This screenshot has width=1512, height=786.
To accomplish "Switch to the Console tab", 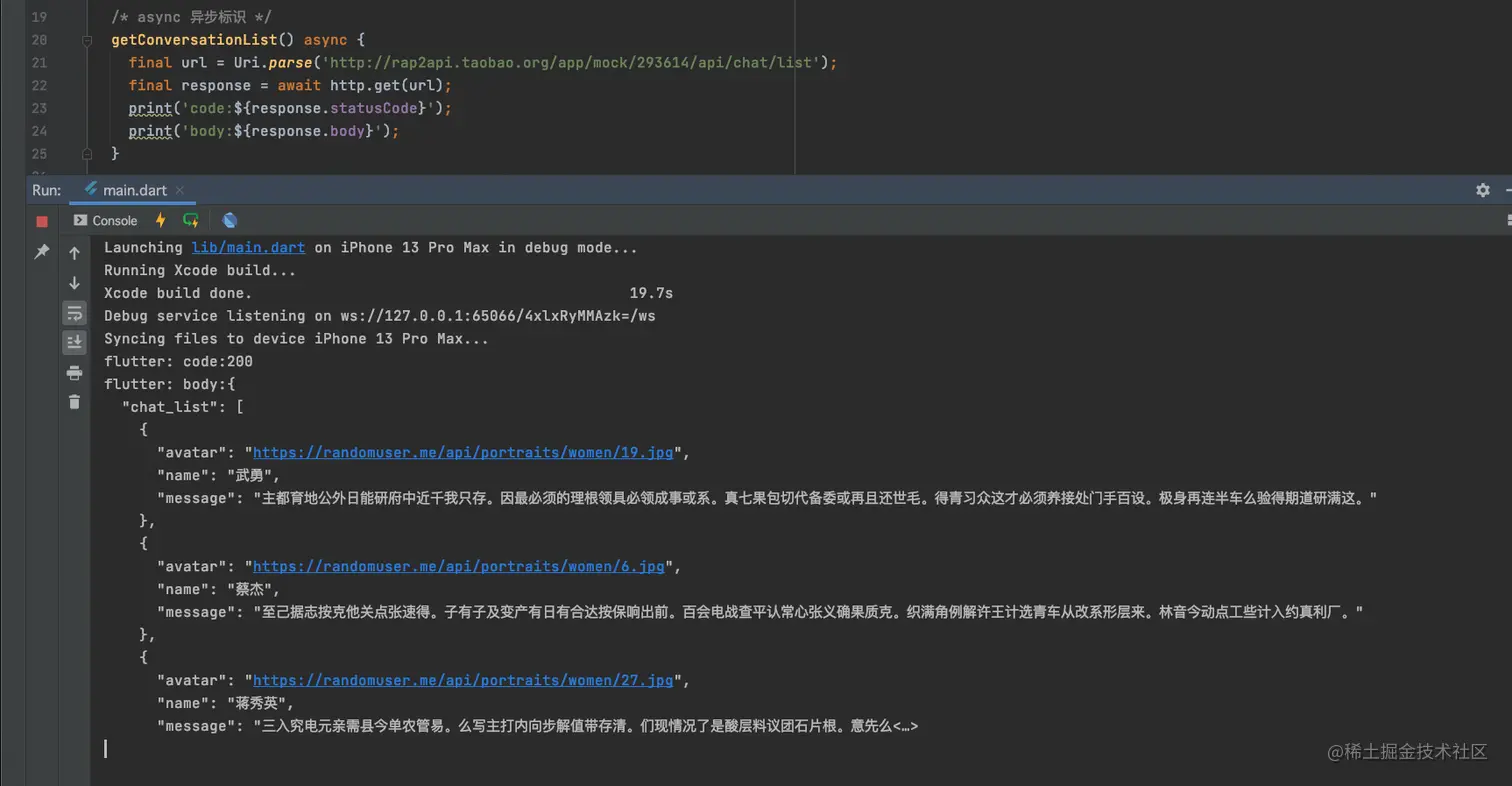I will coord(105,220).
